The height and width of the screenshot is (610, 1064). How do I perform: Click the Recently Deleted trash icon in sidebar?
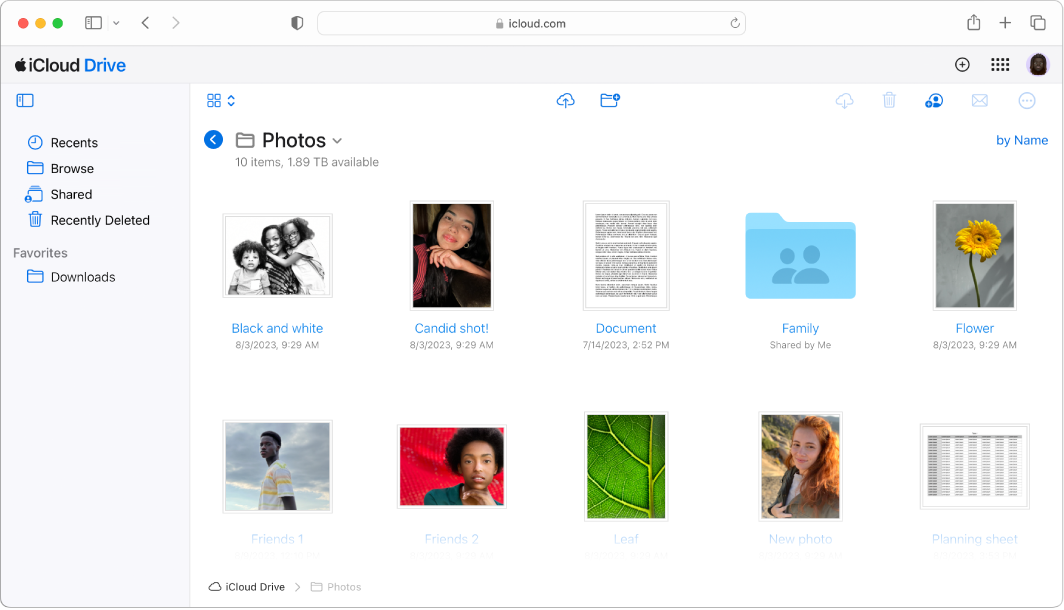pyautogui.click(x=35, y=220)
